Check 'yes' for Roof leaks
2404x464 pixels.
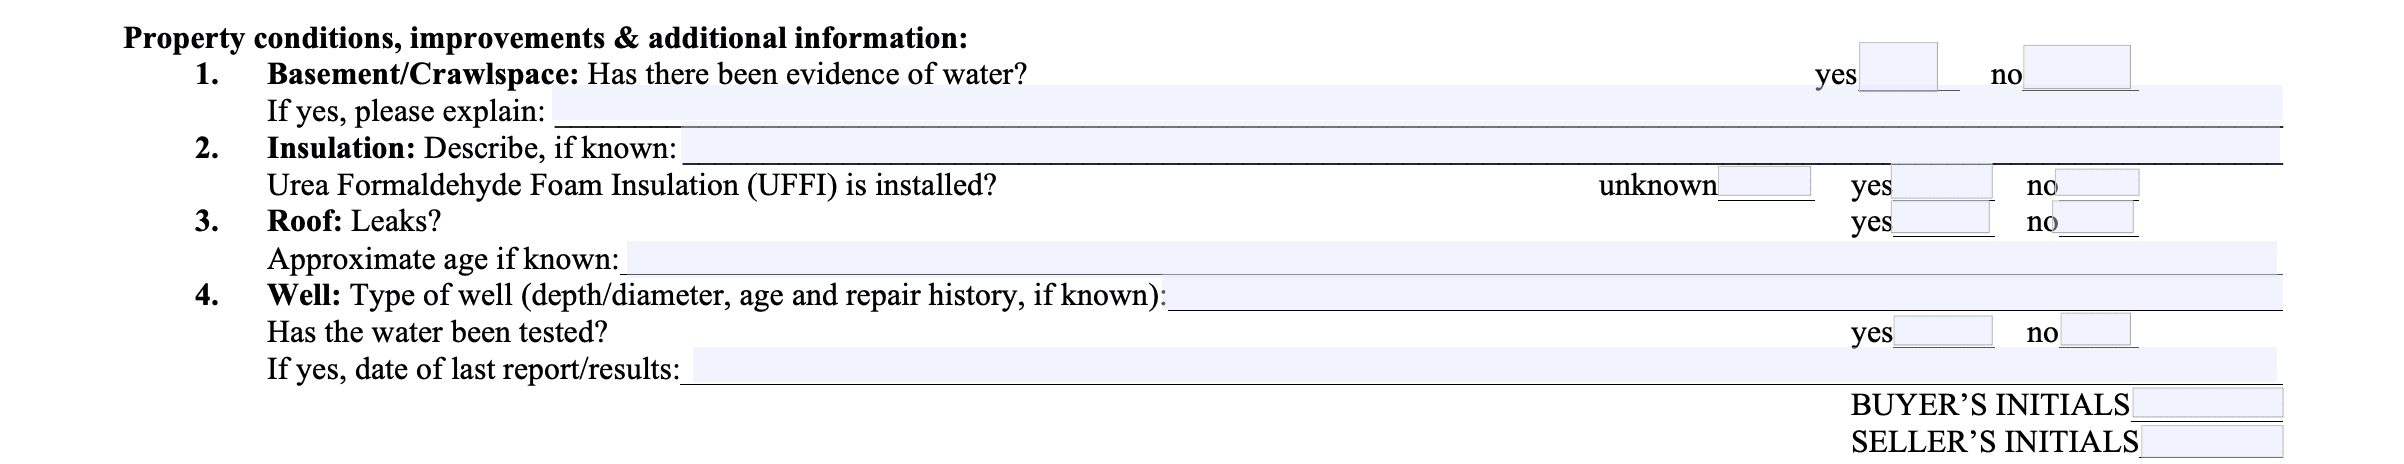1940,218
